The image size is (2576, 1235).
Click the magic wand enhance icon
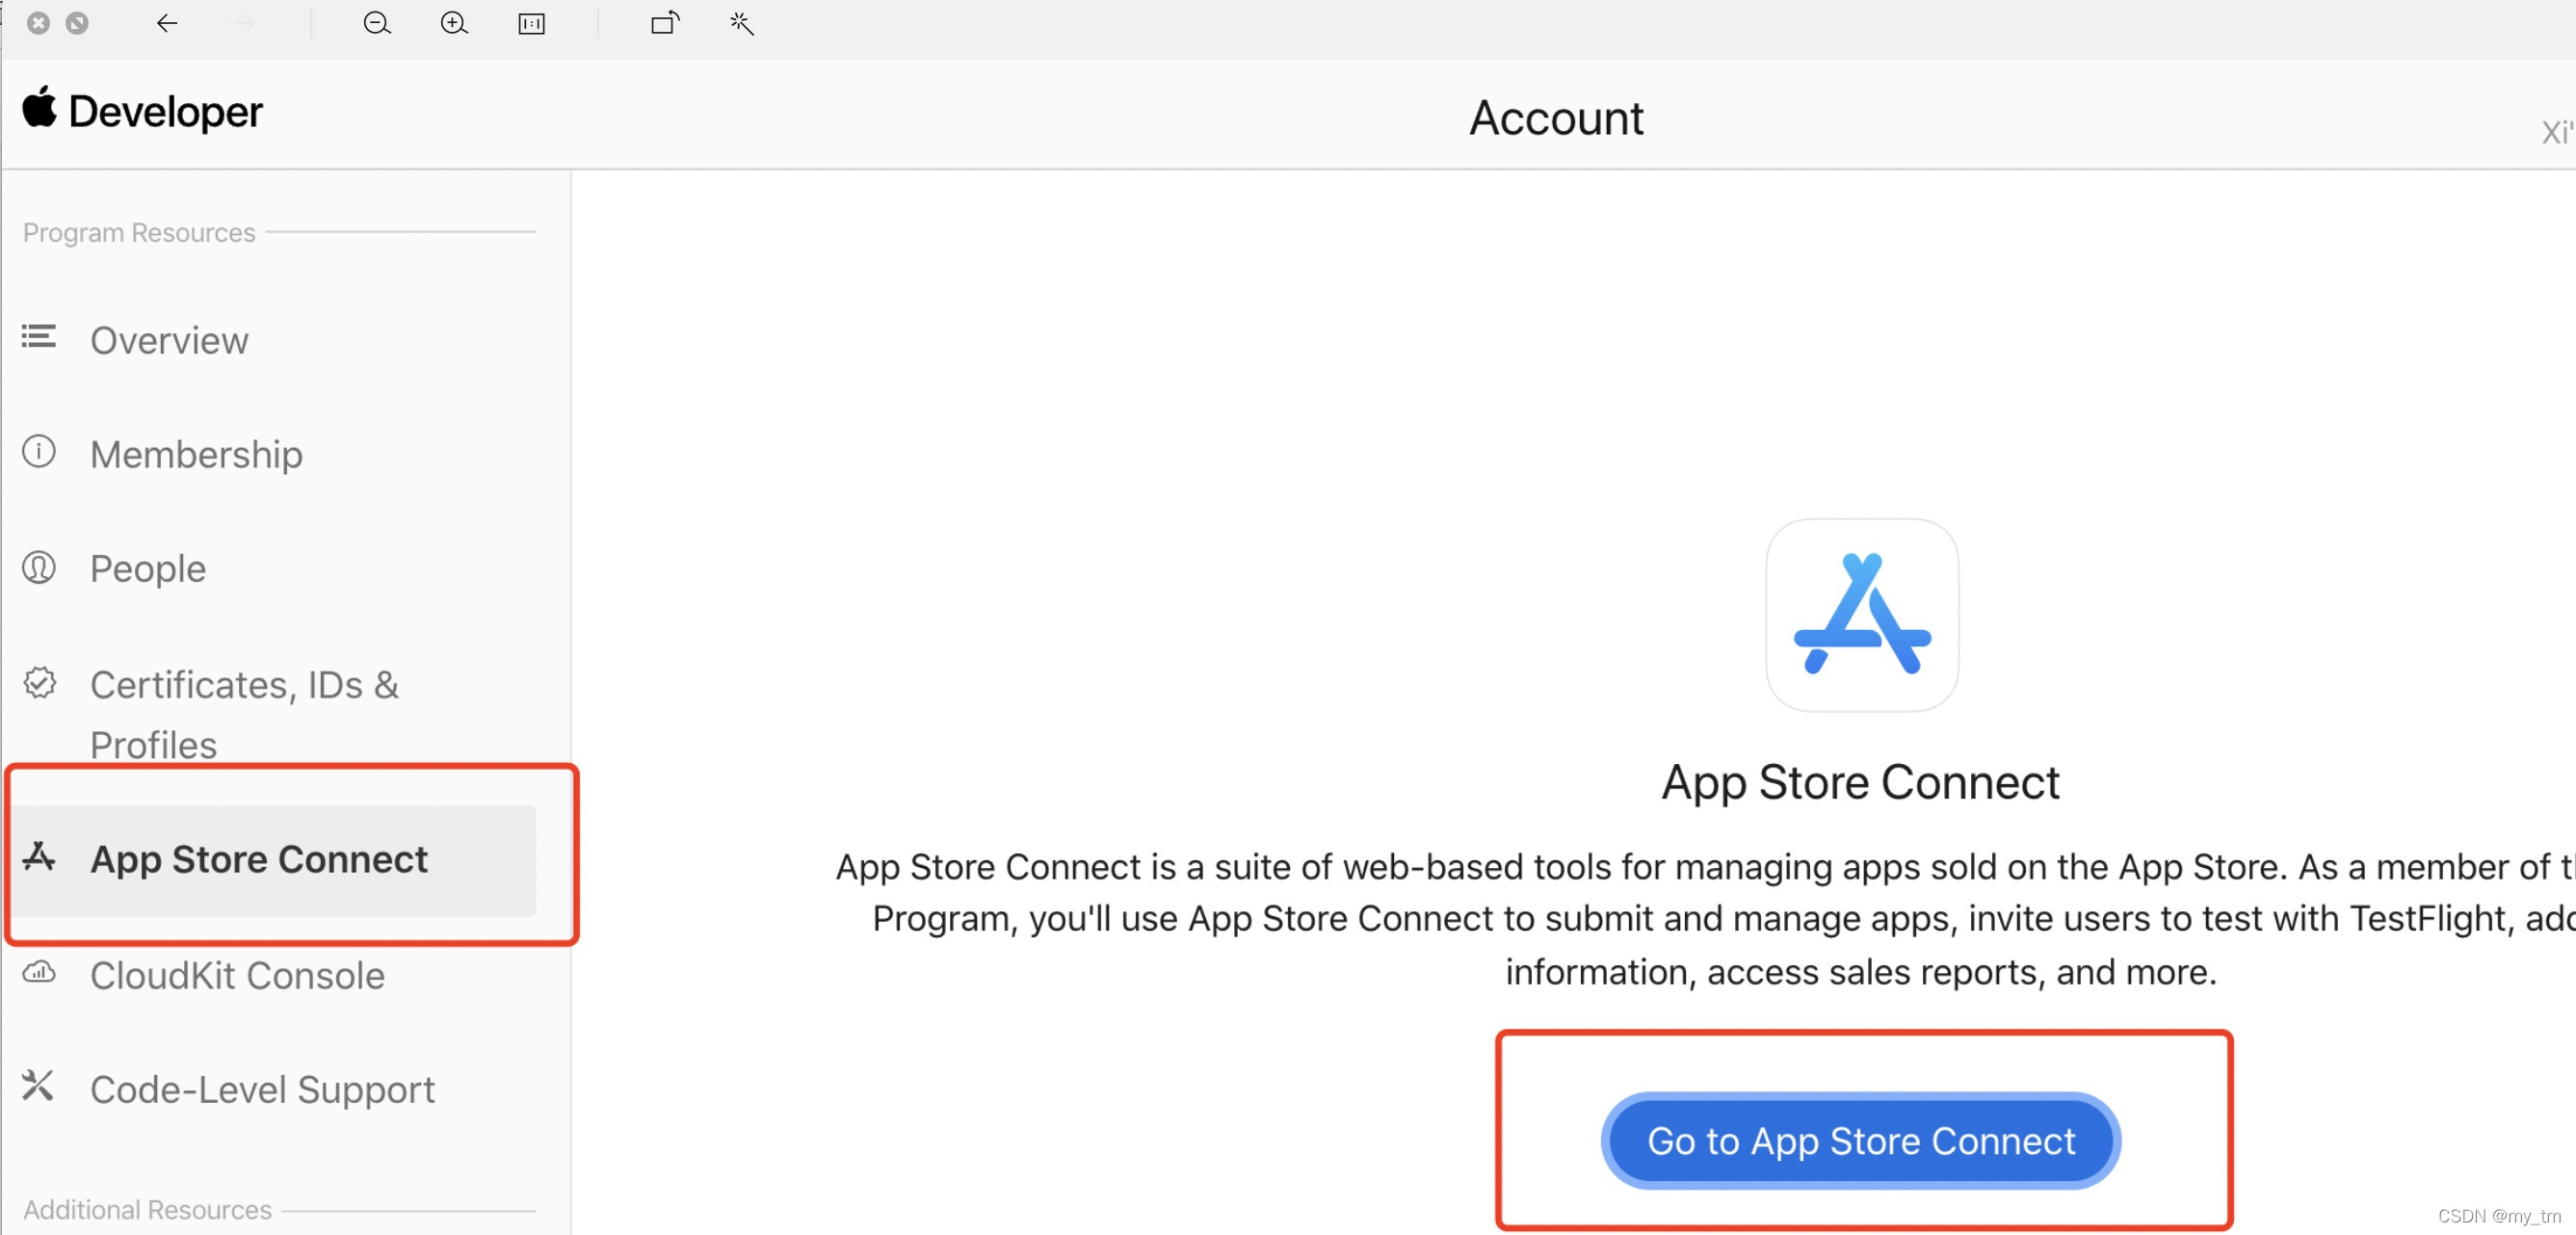pos(741,23)
